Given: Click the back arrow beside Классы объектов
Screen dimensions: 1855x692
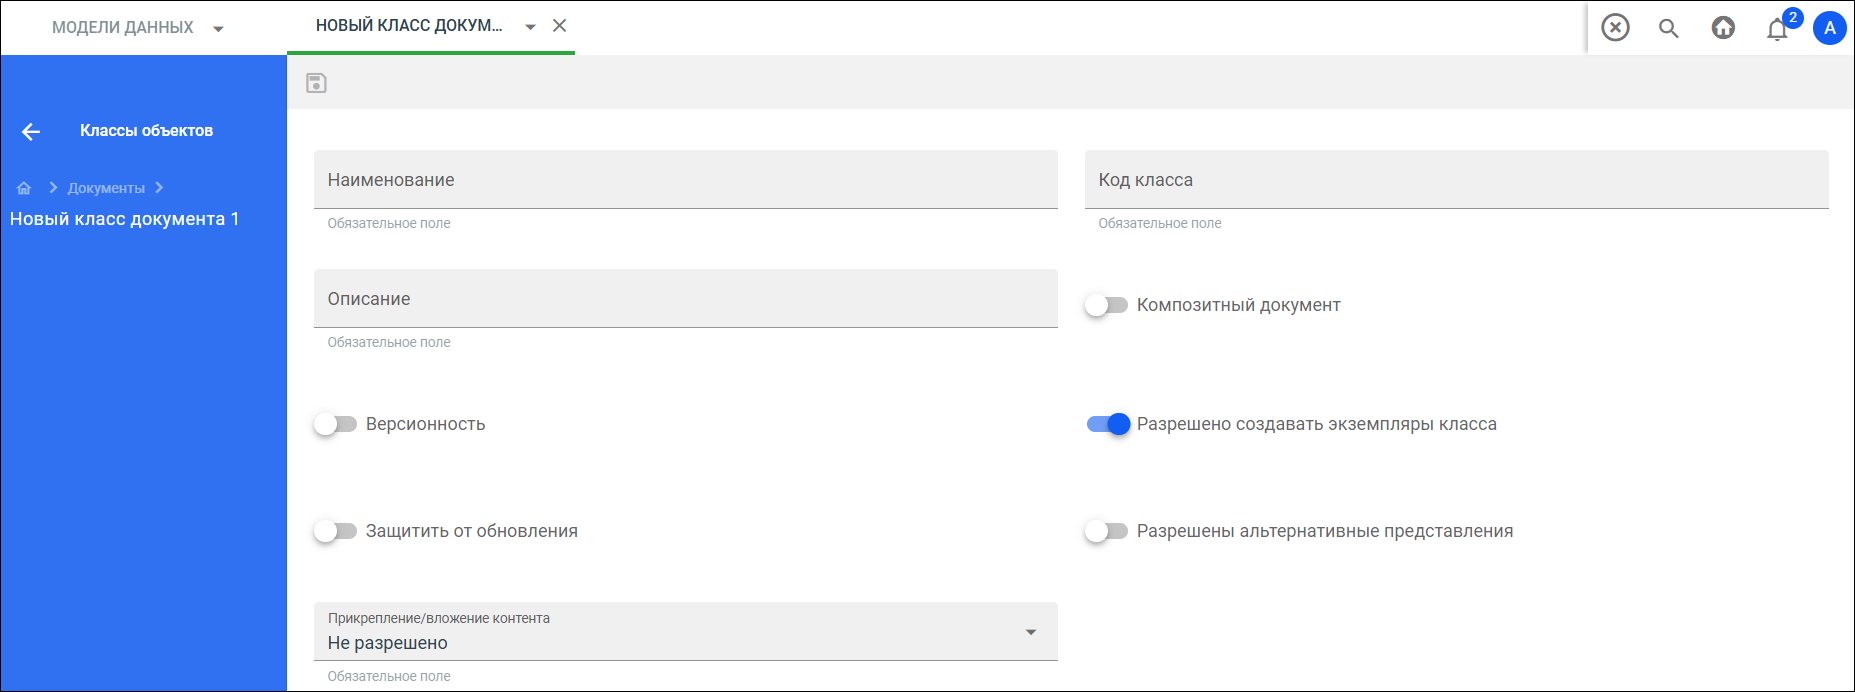Looking at the screenshot, I should (x=31, y=131).
